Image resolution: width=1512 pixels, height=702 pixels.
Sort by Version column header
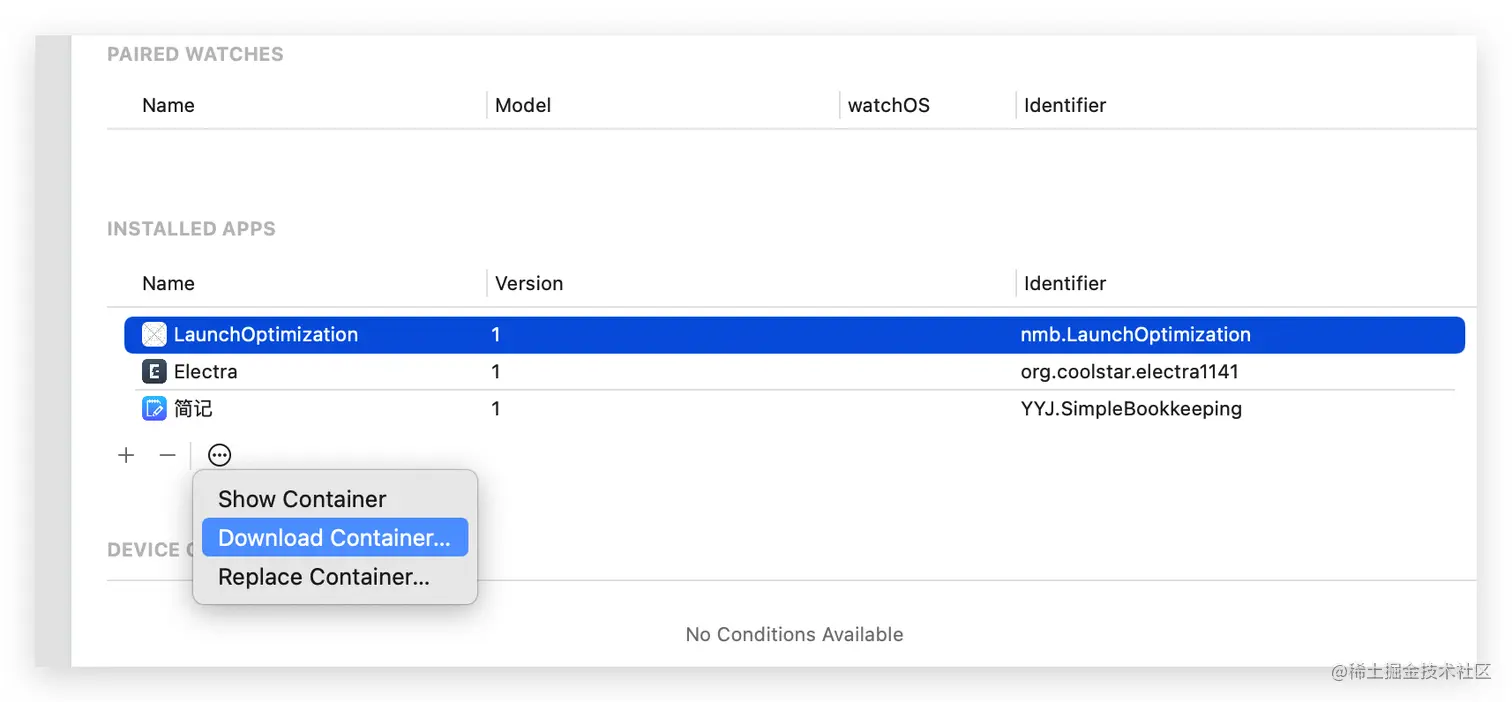coord(529,284)
